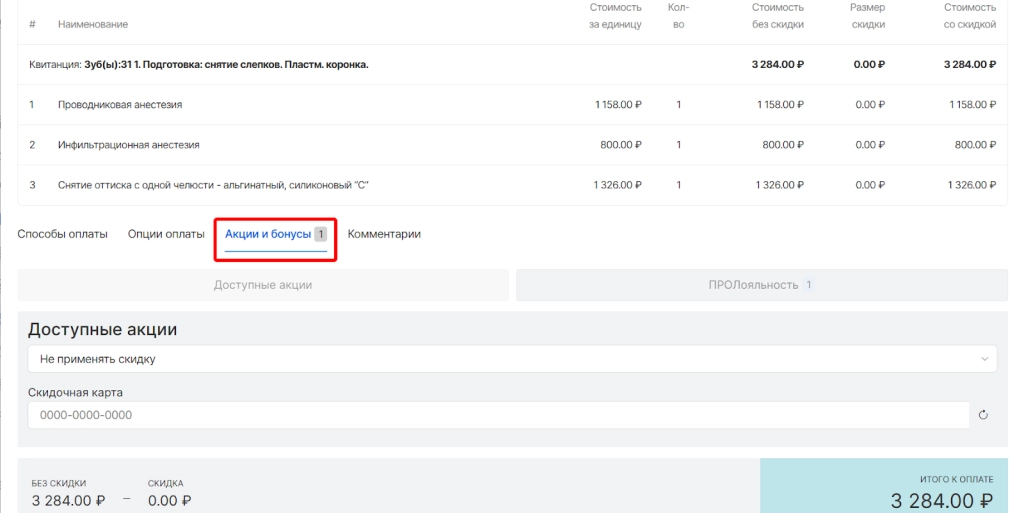Click the badge on ПРОЛояльность button
The image size is (1024, 513).
click(808, 285)
